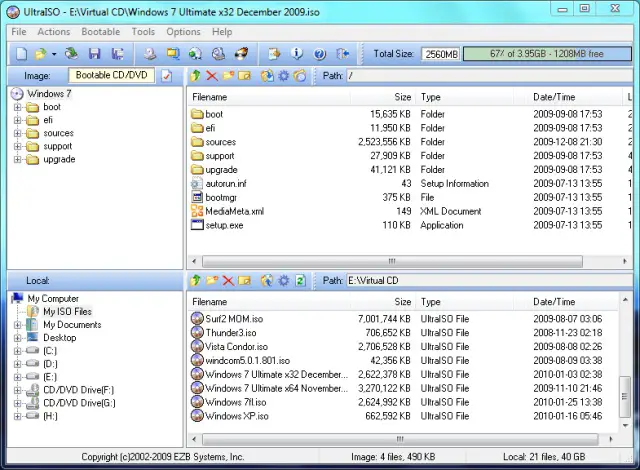Click the Total Size 2560MB field
Screen dimensions: 640x470
(x=441, y=54)
